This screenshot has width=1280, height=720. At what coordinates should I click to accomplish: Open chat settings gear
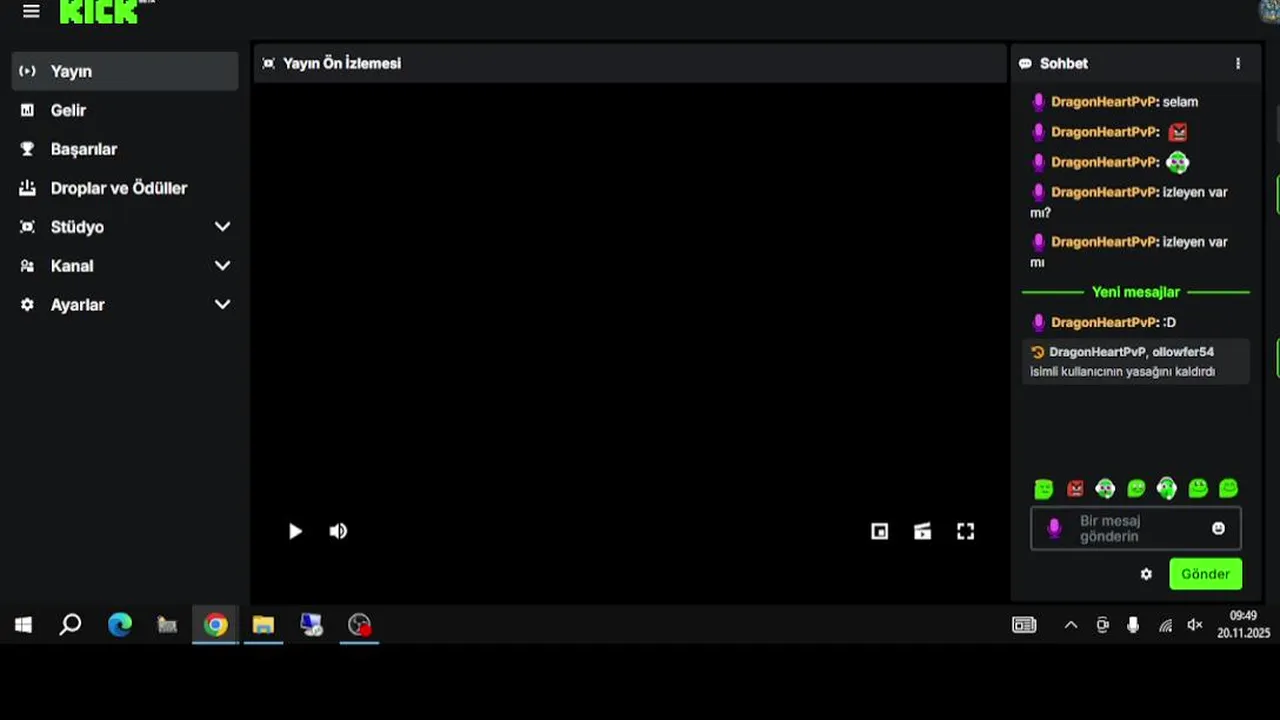[1146, 574]
